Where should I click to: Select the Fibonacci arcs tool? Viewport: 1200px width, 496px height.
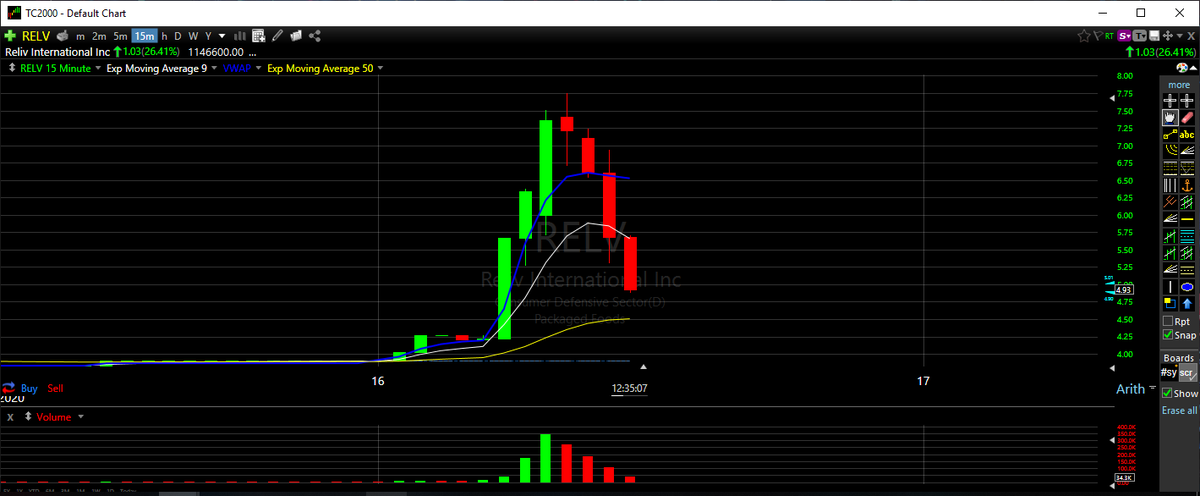tap(1169, 149)
